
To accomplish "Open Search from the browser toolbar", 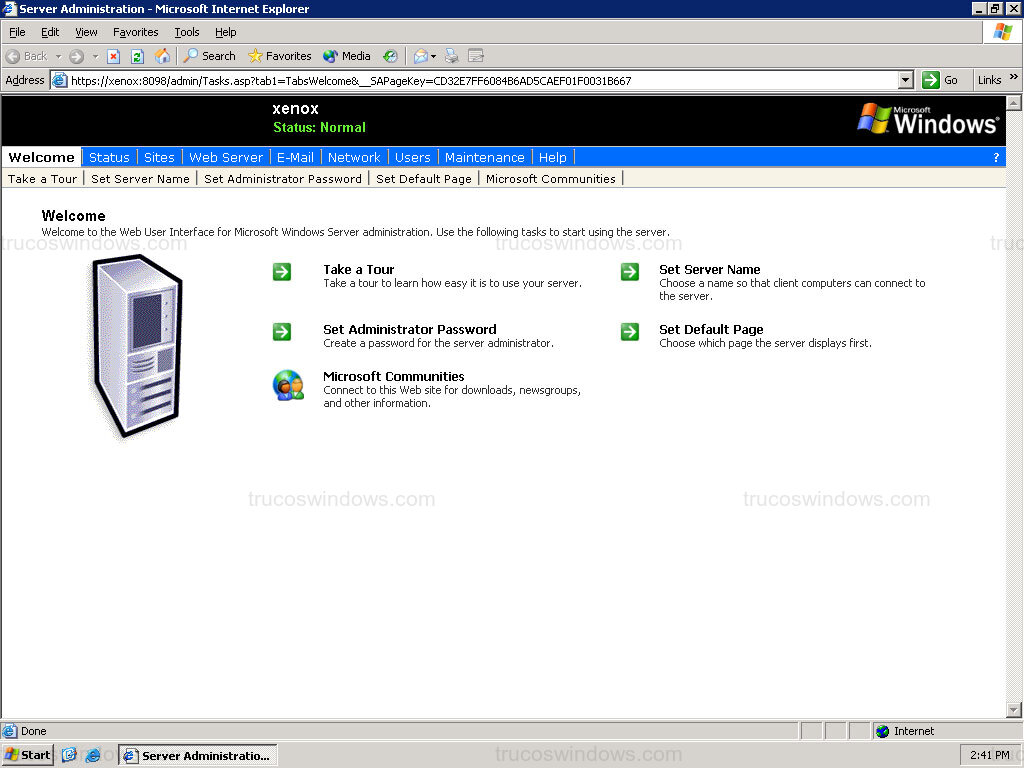I will 207,55.
